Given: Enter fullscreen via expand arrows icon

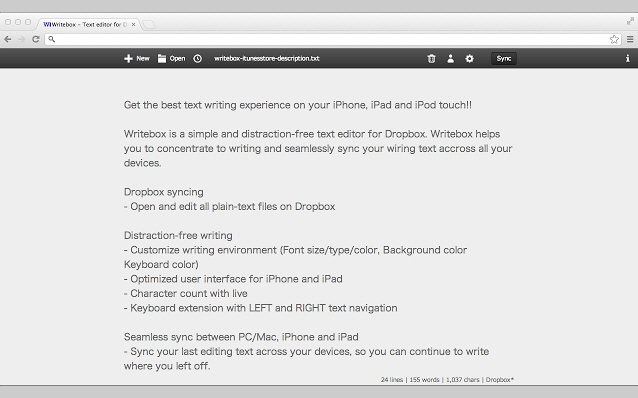Looking at the screenshot, I should 630,21.
